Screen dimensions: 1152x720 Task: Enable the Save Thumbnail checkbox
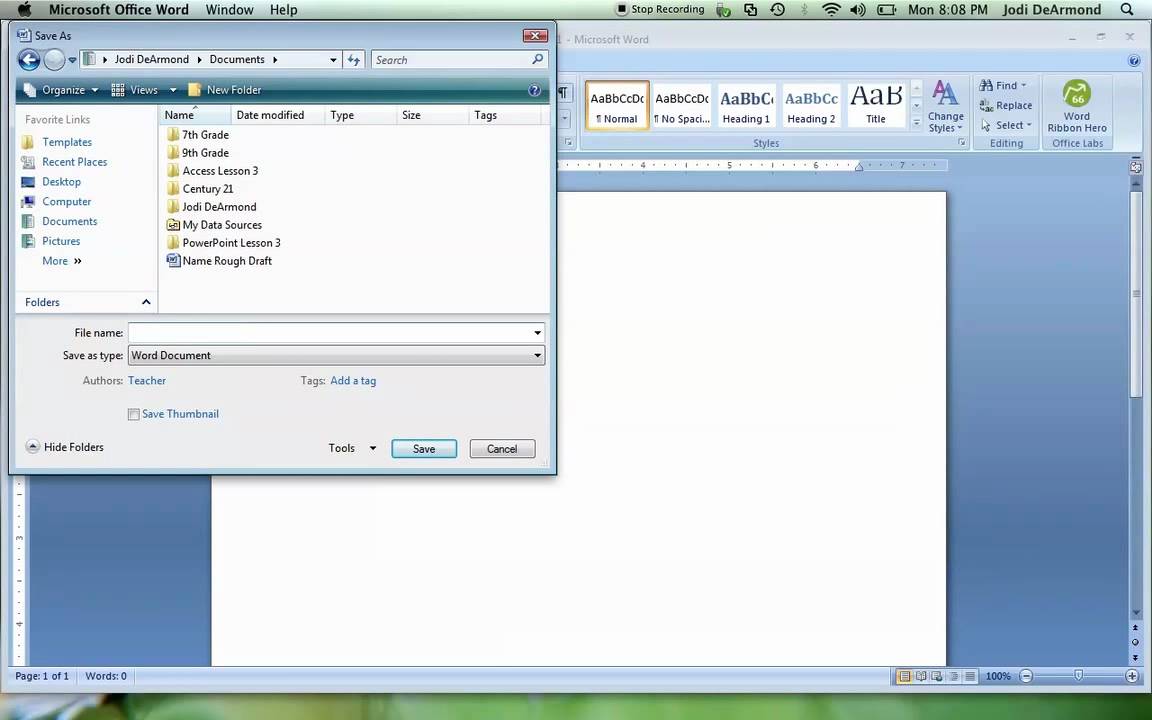click(134, 414)
